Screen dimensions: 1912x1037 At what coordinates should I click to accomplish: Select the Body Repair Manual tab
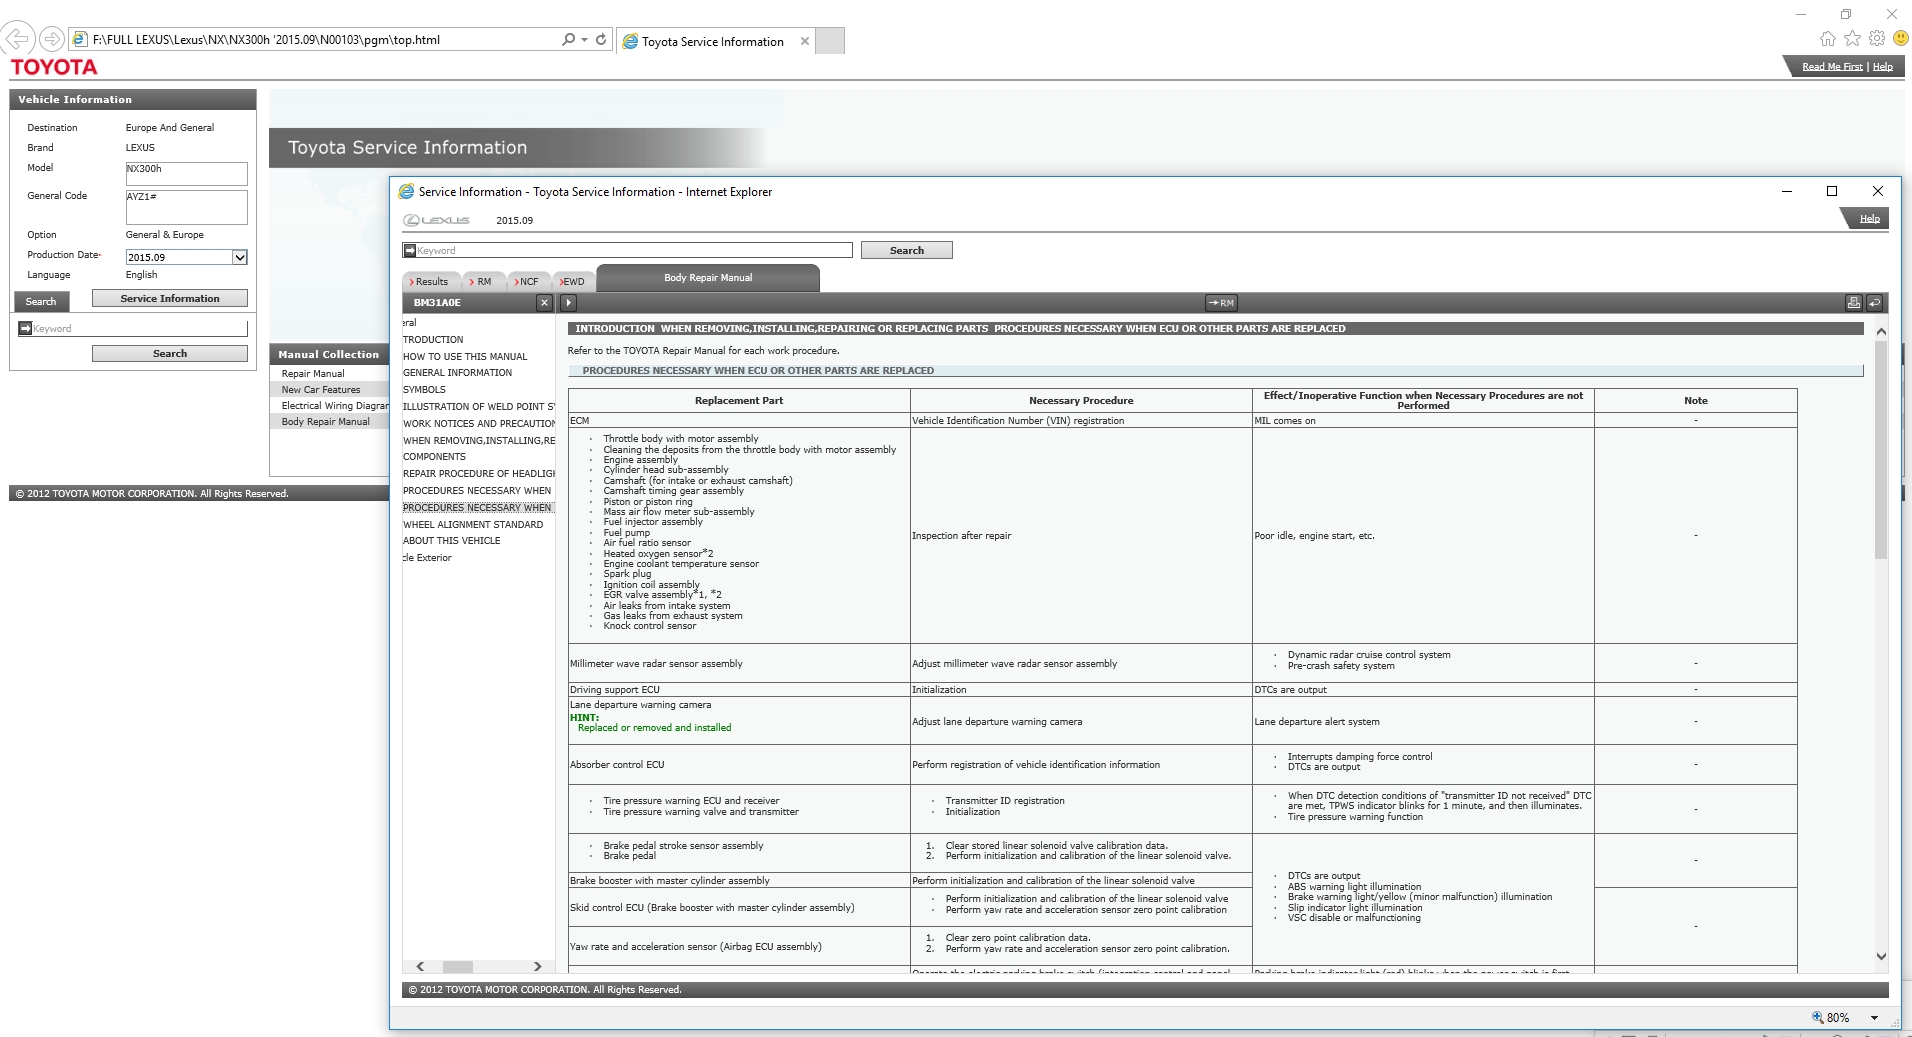tap(708, 278)
